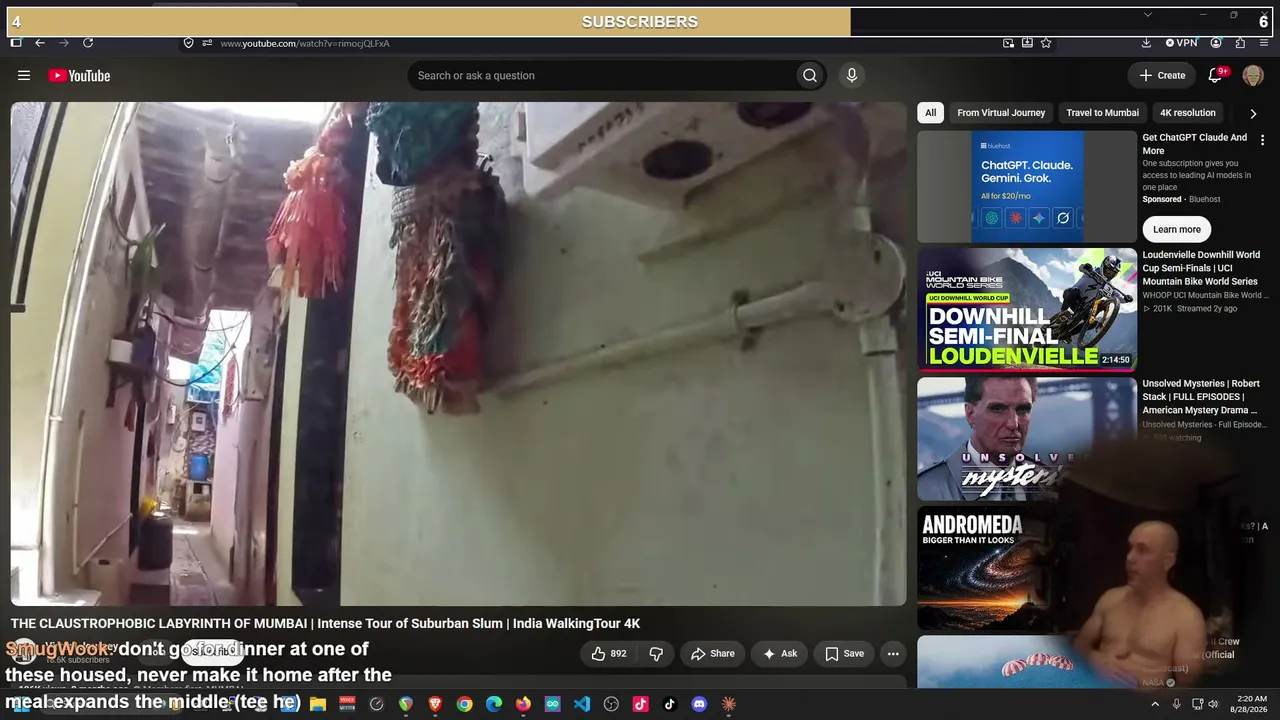Open sponsored ad options menu
The width and height of the screenshot is (1280, 720).
click(x=1262, y=141)
